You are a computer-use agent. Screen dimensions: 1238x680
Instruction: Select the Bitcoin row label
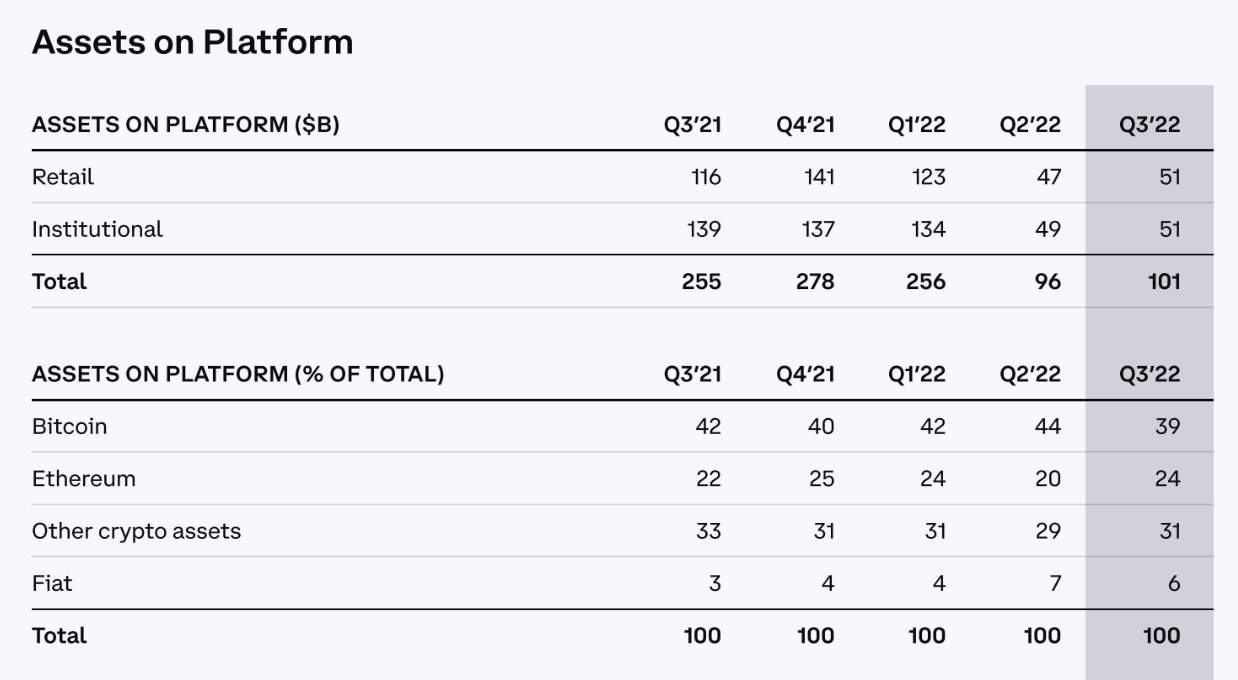pos(69,426)
